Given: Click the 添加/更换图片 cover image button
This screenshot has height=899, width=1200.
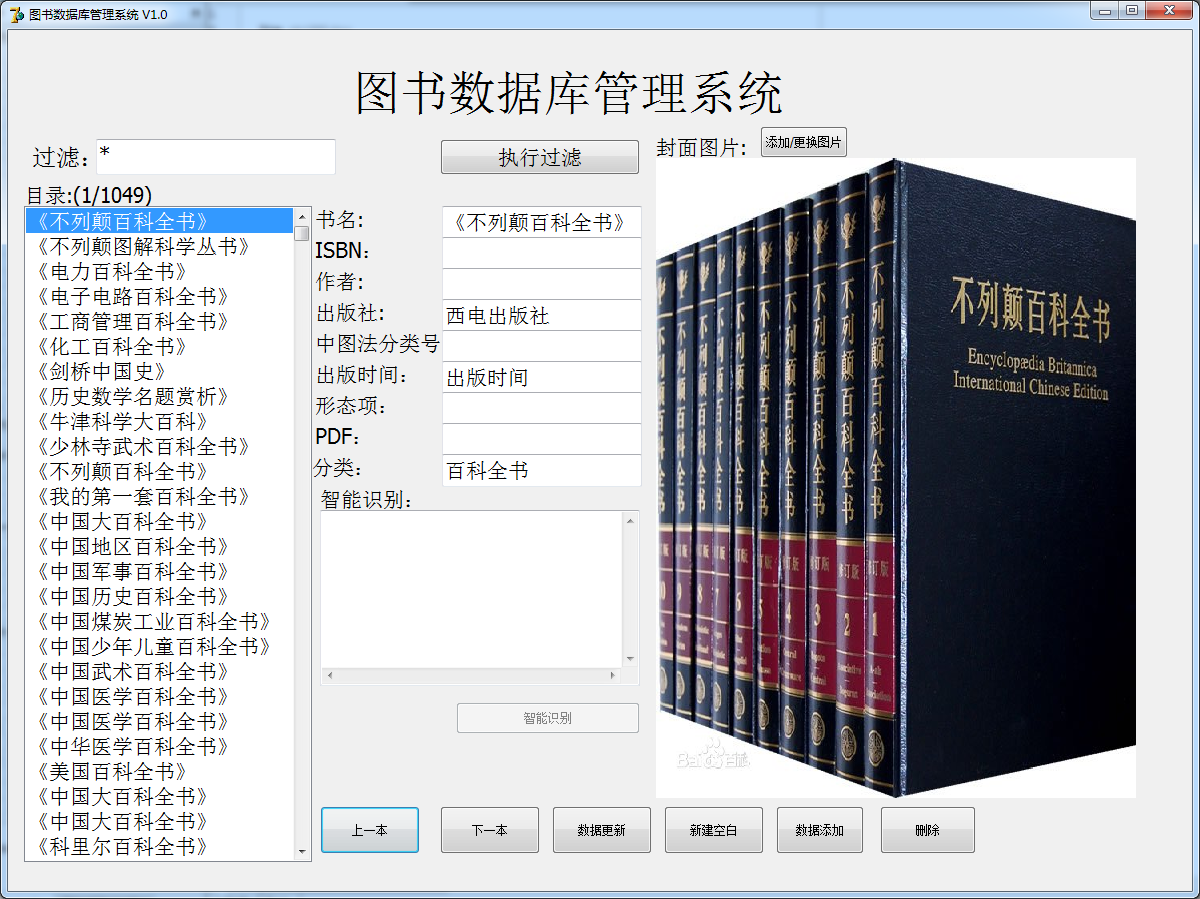Looking at the screenshot, I should coord(803,142).
